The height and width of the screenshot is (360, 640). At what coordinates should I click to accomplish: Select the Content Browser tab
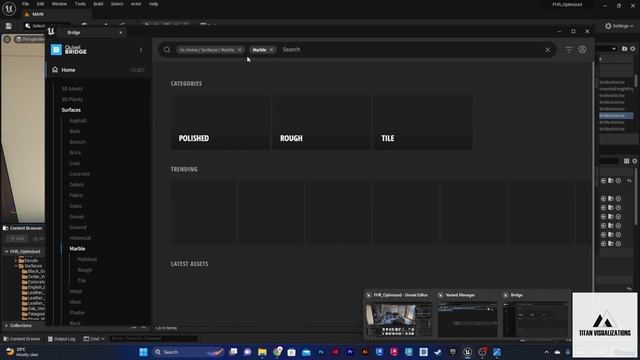(x=22, y=228)
